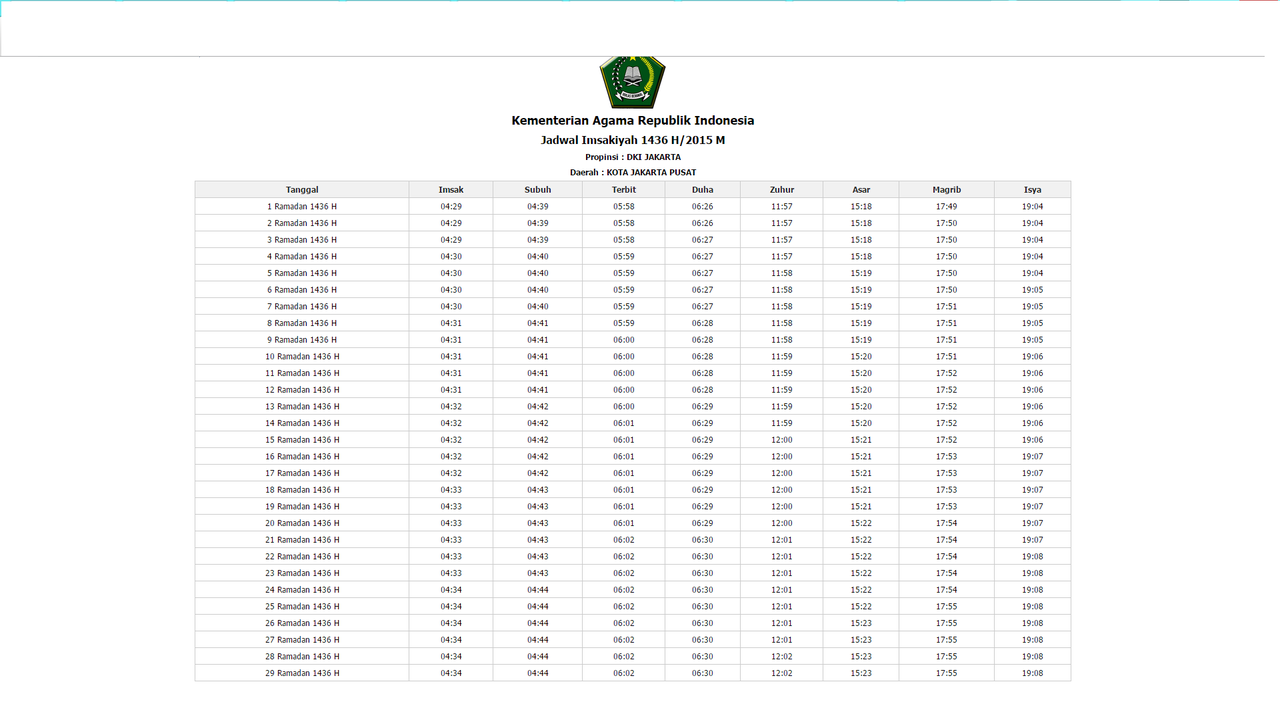Select the '5 Ramadan 1436 H' row label
Viewport: 1280px width, 720px height.
click(x=302, y=273)
